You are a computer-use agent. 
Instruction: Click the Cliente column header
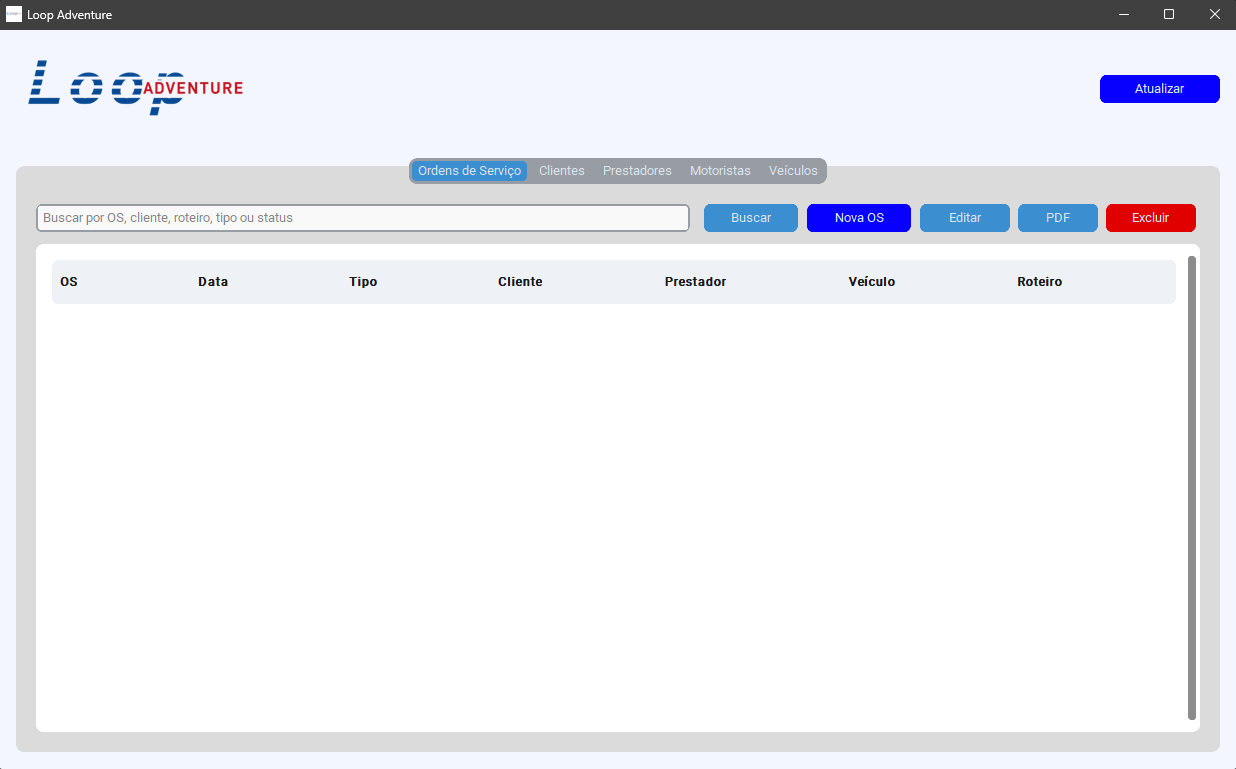(520, 282)
